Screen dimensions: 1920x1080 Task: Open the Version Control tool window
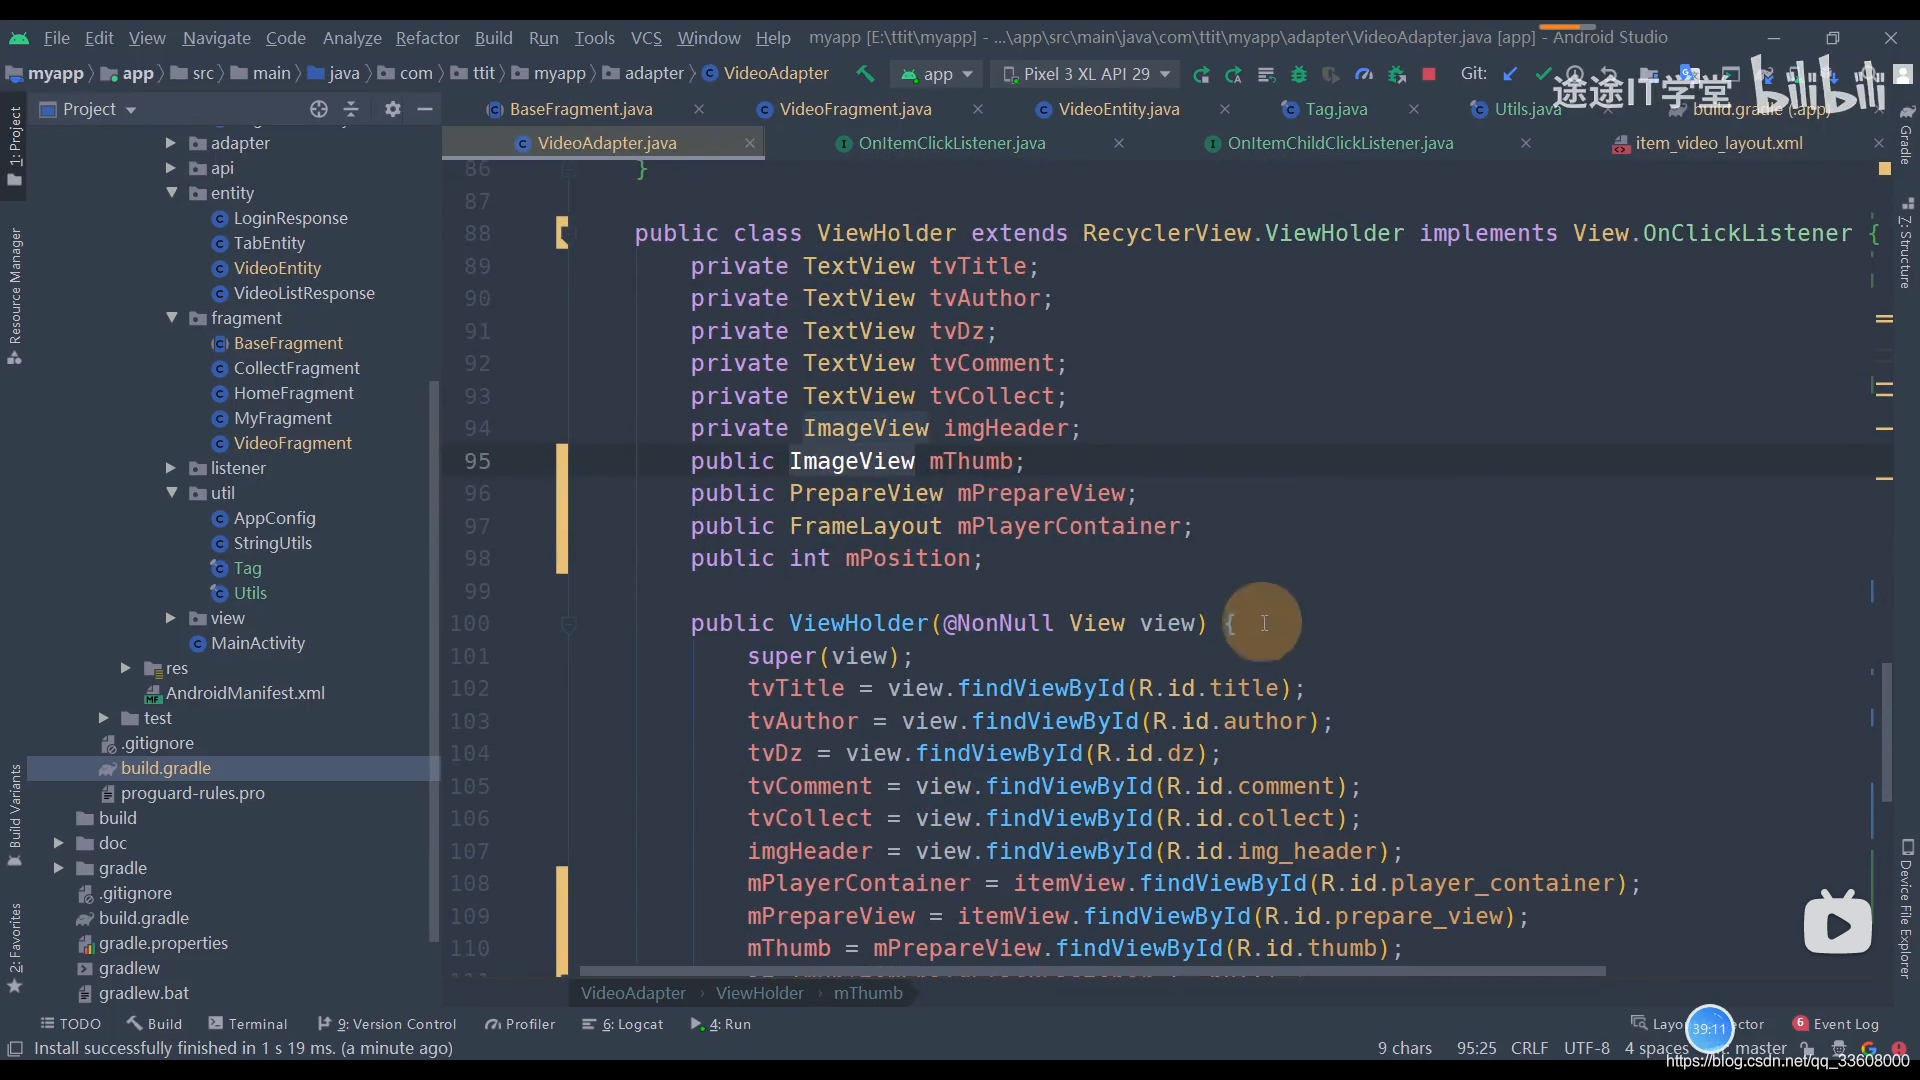pos(387,1024)
